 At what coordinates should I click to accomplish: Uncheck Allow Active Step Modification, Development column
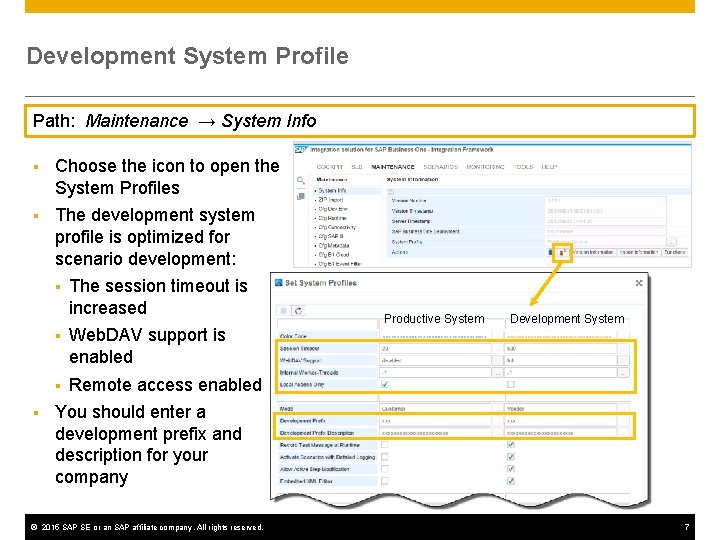click(511, 469)
